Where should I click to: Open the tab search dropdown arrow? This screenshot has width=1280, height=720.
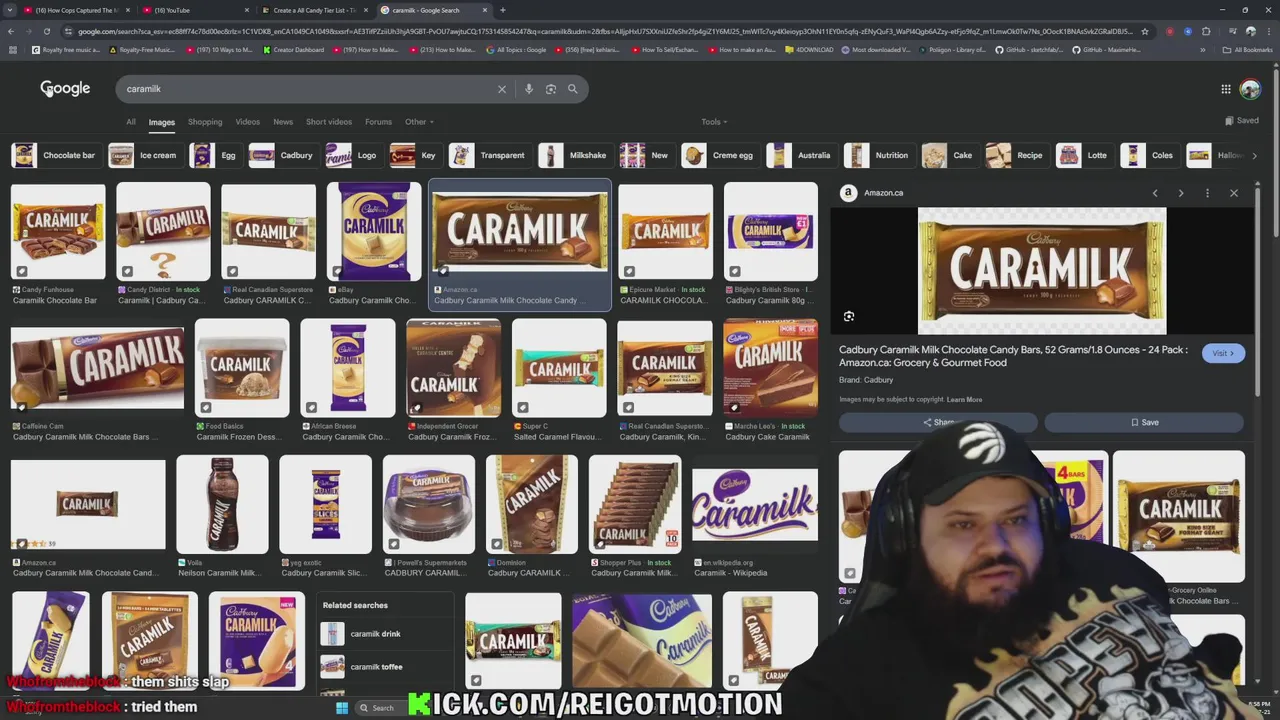10,10
